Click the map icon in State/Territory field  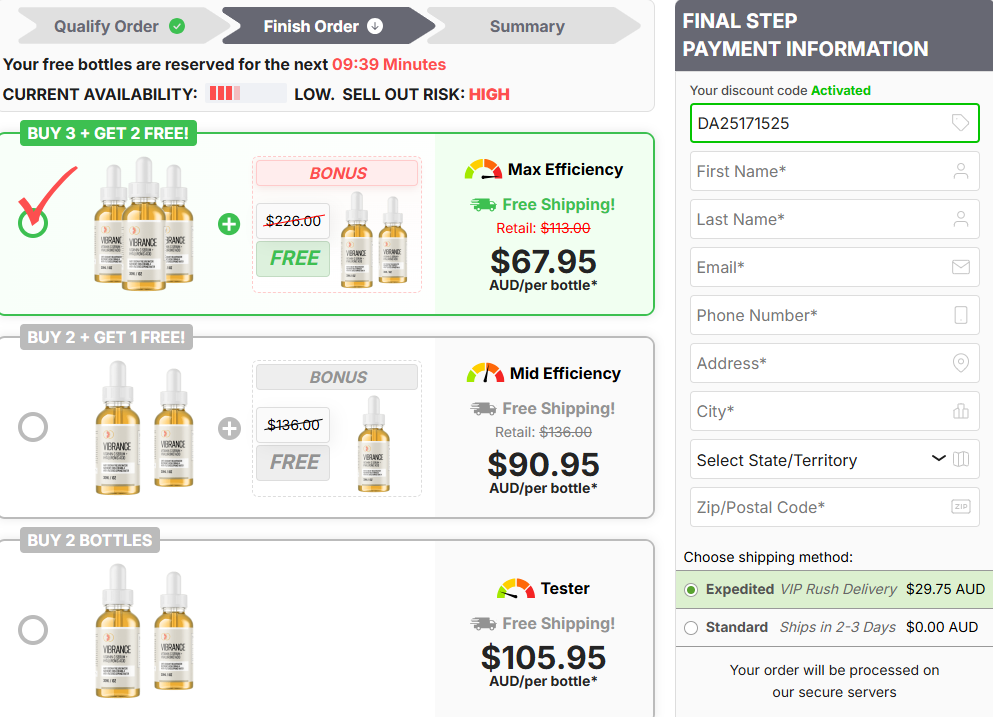961,459
